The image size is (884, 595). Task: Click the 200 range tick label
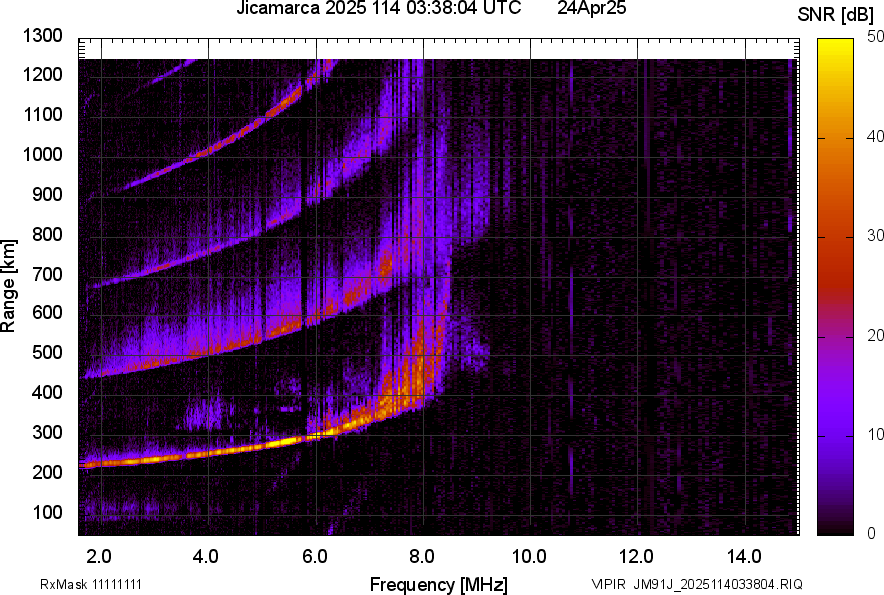click(x=47, y=472)
